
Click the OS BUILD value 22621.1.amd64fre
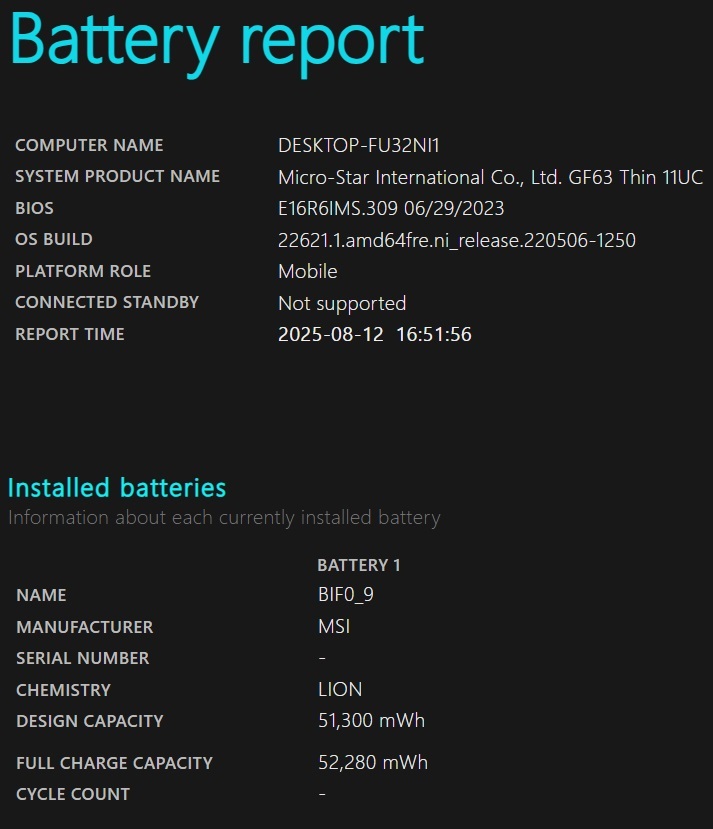click(457, 240)
